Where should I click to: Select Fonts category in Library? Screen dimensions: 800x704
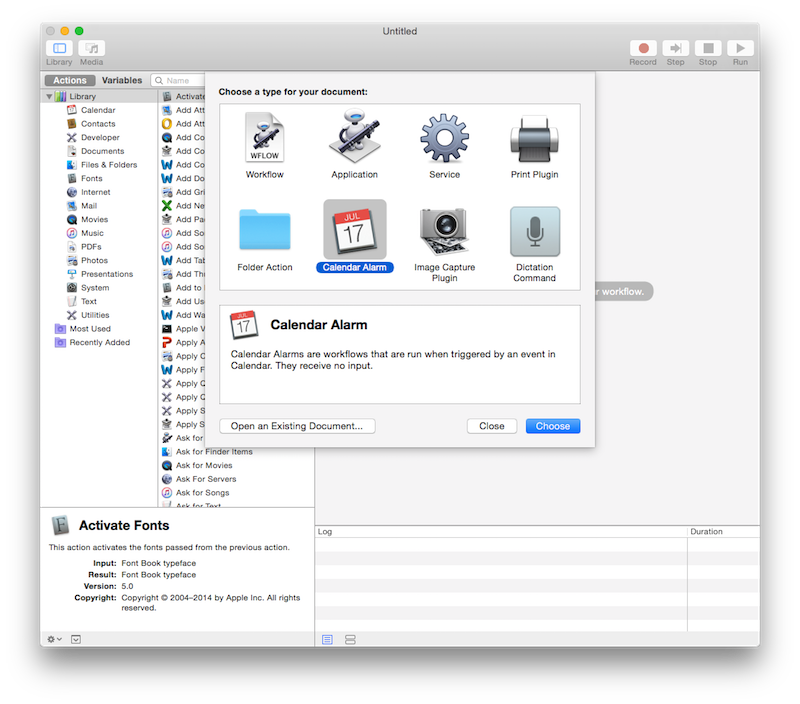point(91,179)
